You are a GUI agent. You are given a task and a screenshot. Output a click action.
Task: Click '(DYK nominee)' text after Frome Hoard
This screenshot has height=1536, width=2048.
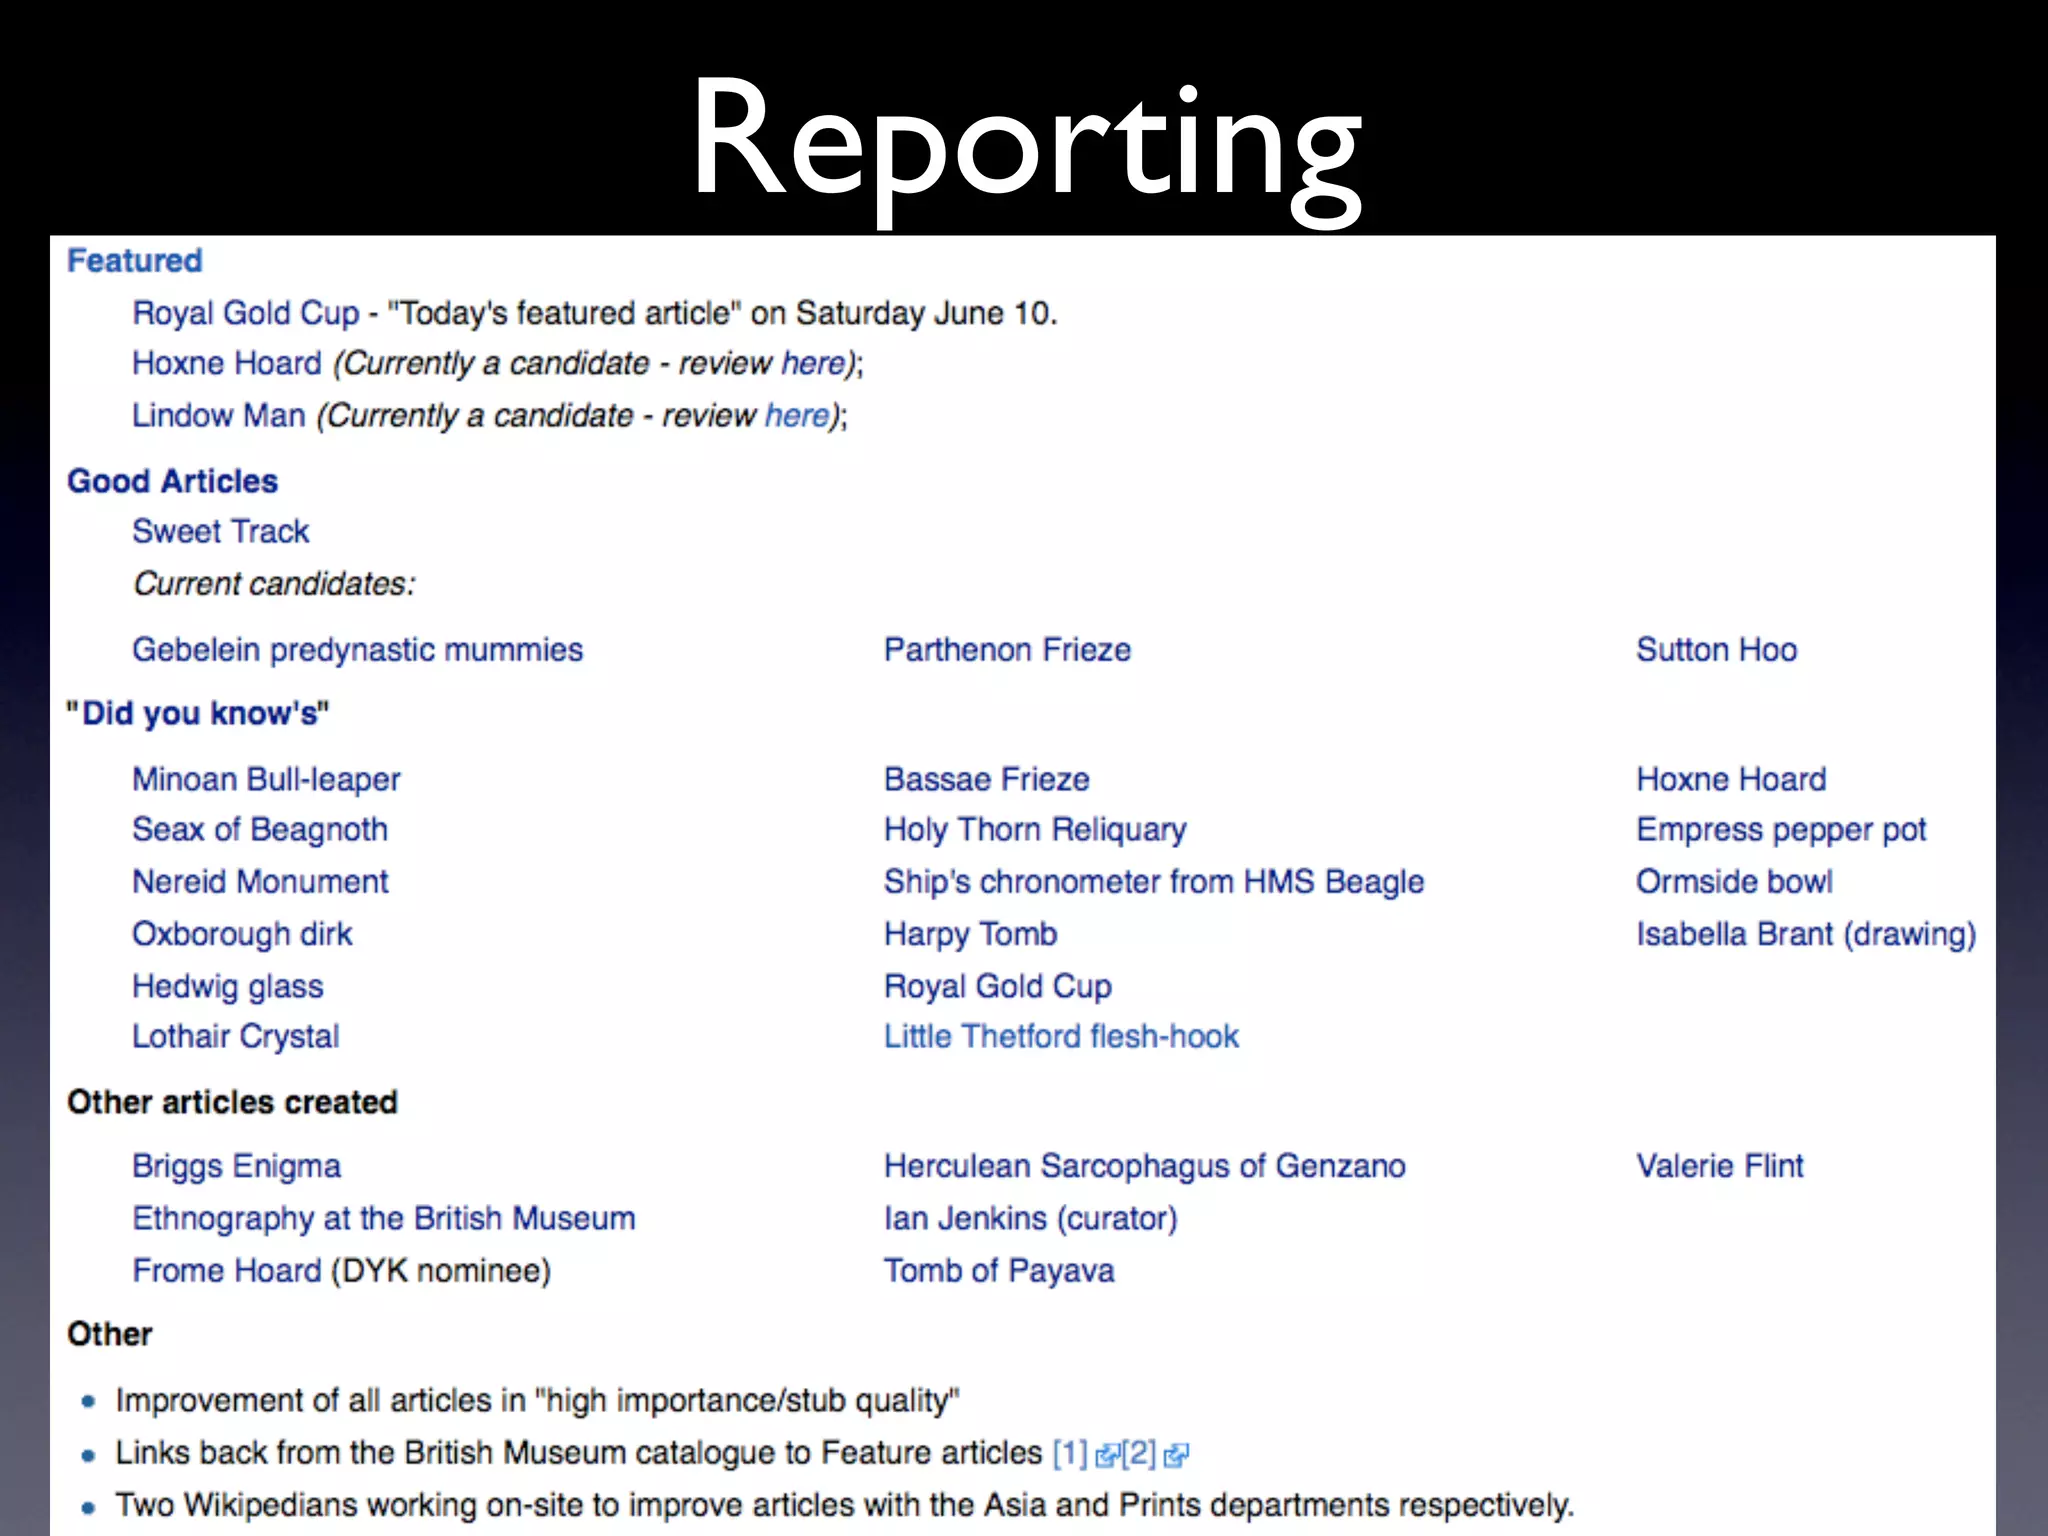tap(441, 1271)
